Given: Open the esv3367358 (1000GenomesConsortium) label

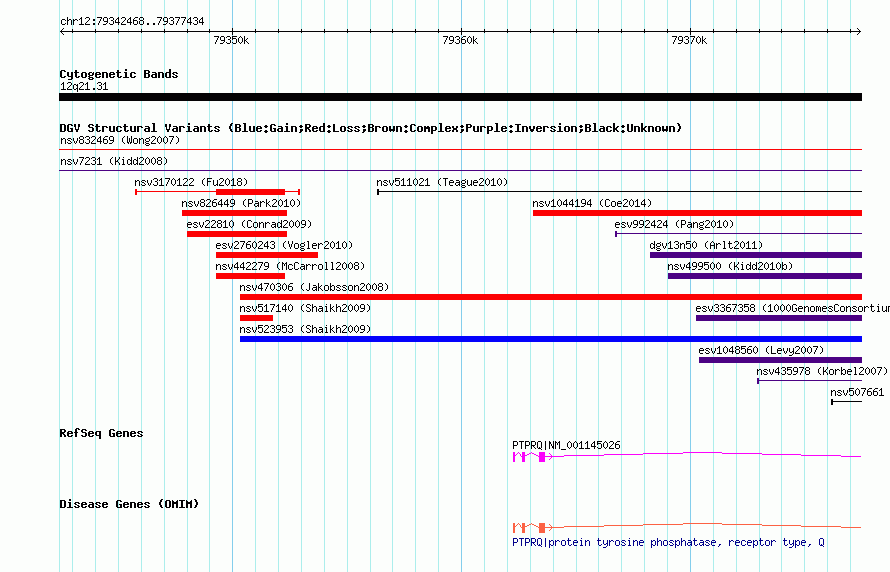Looking at the screenshot, I should 792,308.
